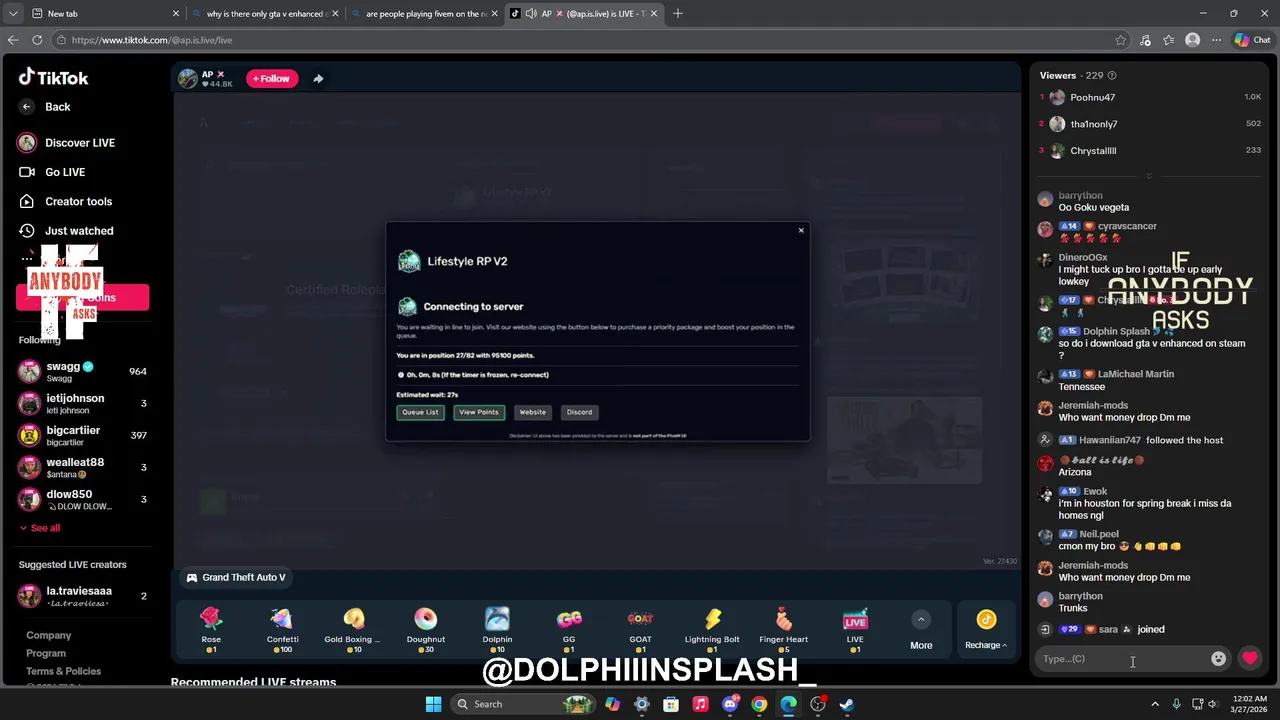Send the Confetti gift
1280x720 pixels.
coord(283,629)
